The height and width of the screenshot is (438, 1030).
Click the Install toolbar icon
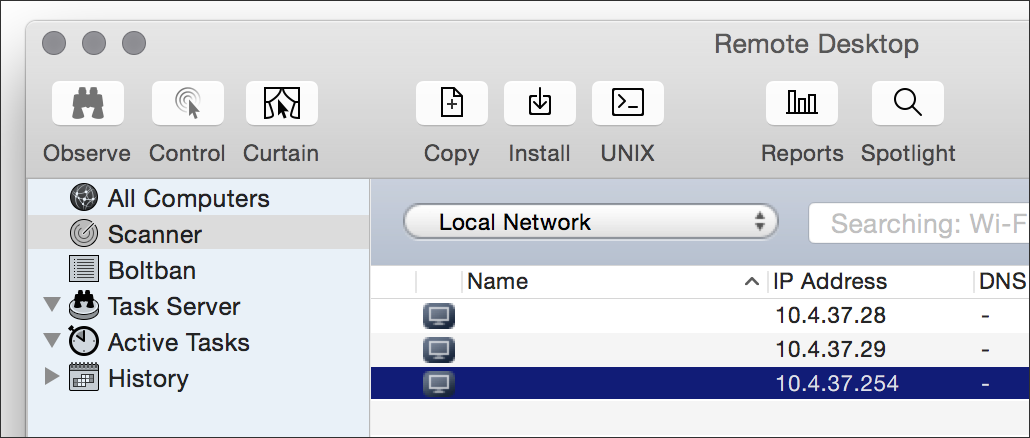click(540, 103)
